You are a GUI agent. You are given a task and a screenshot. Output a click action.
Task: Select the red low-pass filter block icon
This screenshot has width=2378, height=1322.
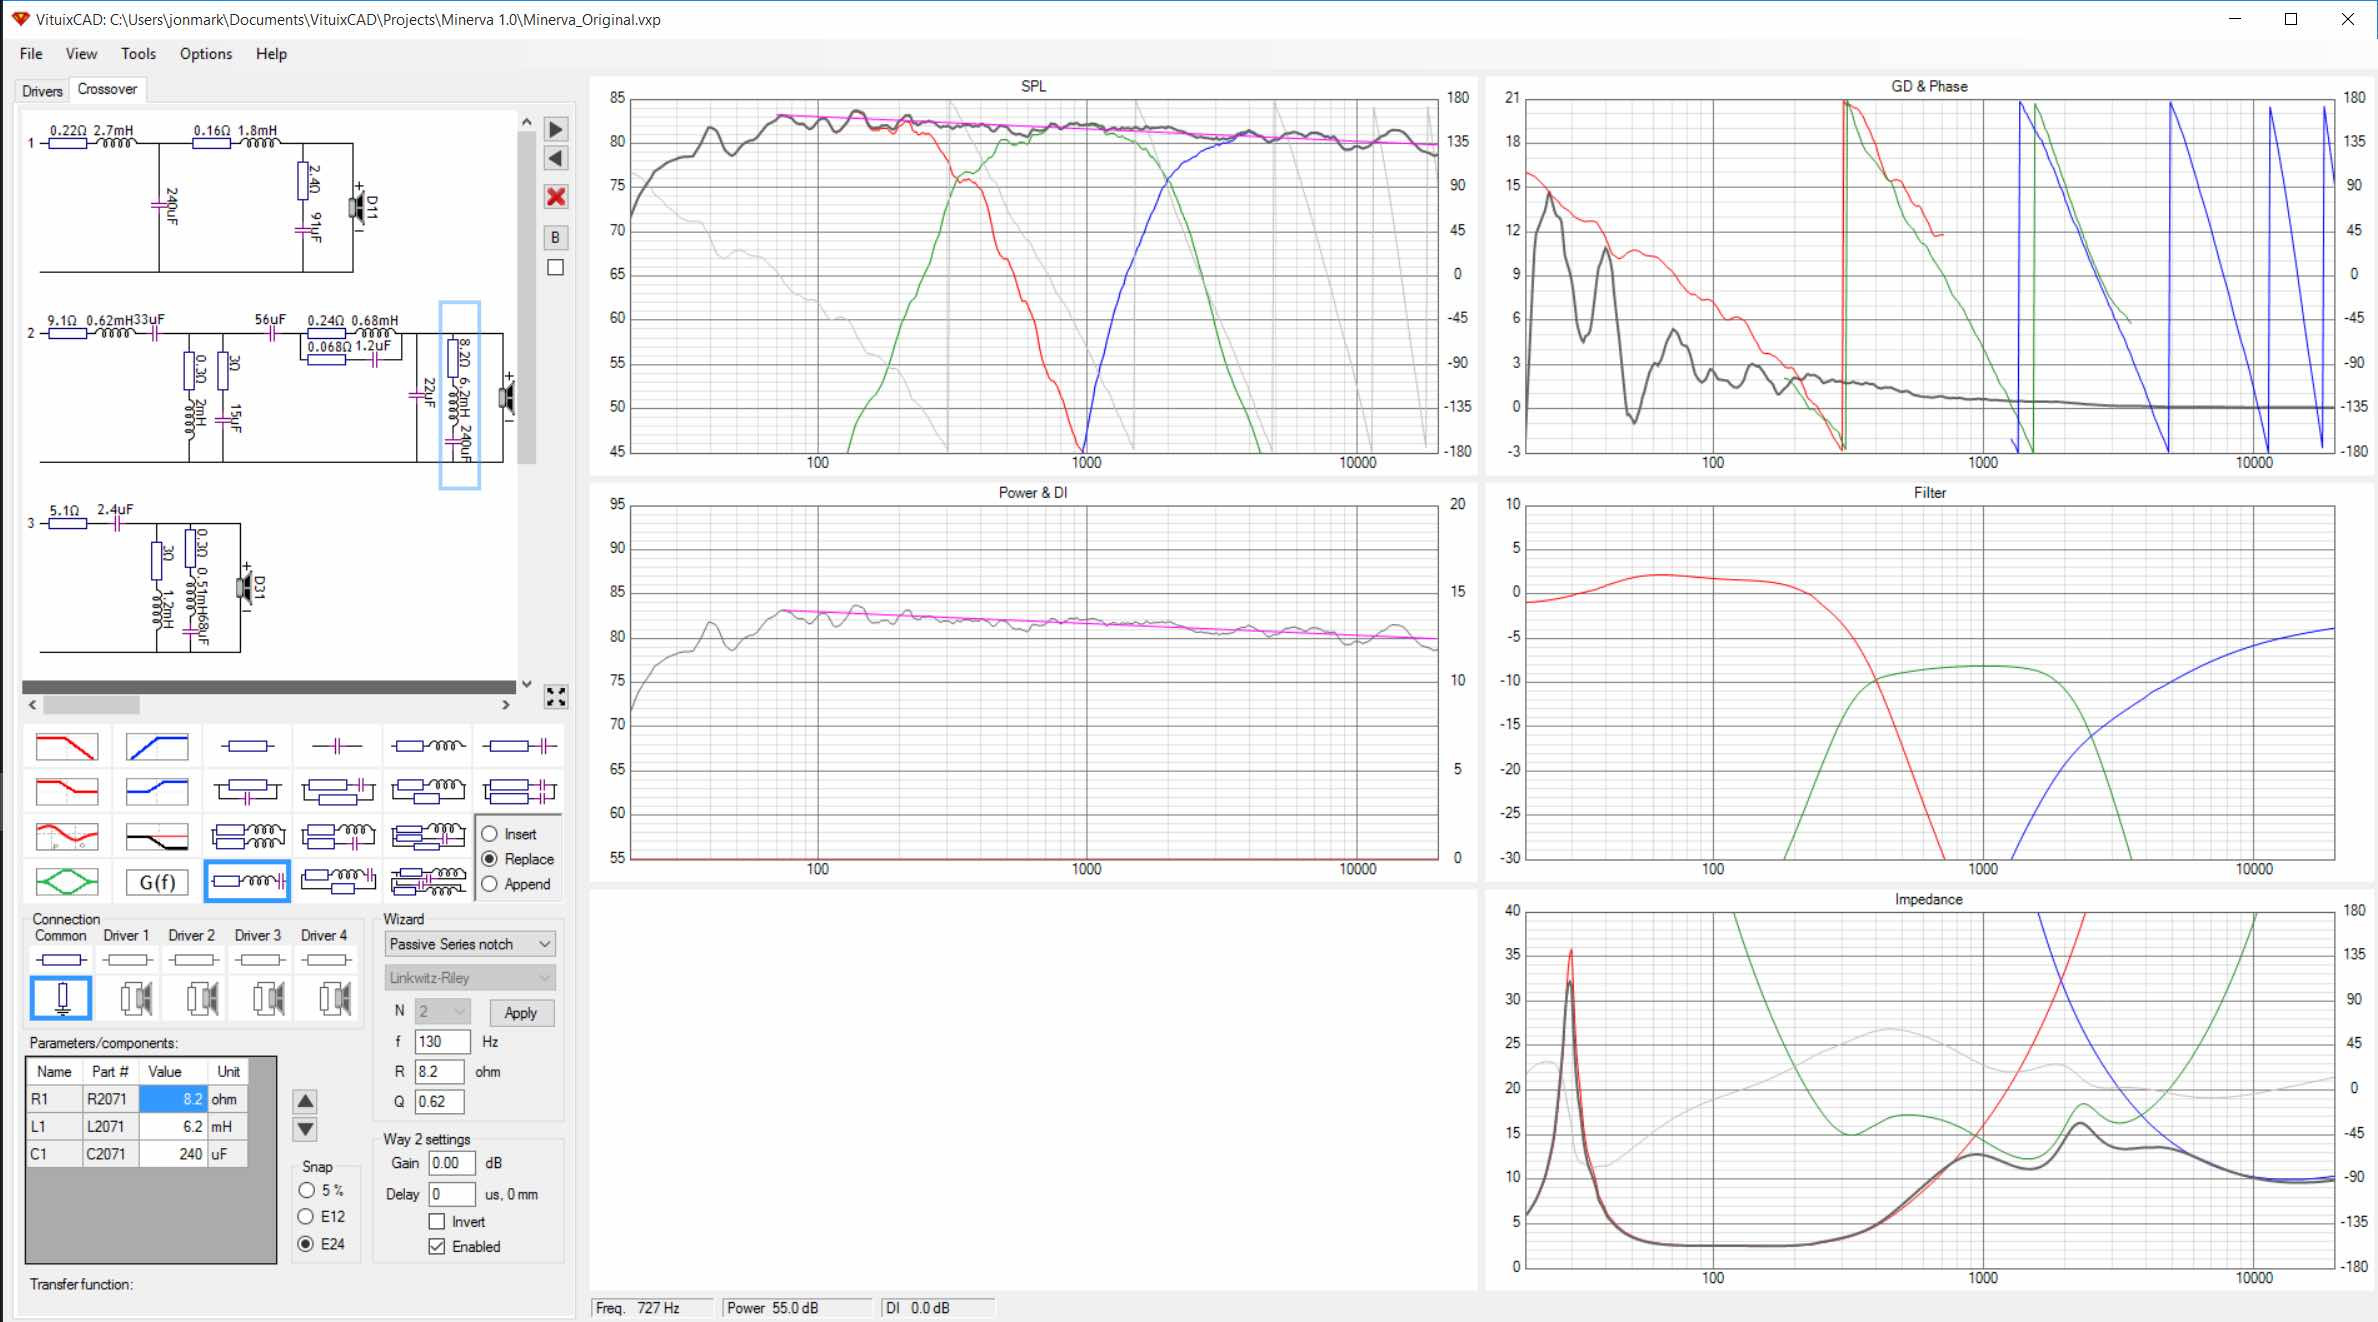point(67,747)
